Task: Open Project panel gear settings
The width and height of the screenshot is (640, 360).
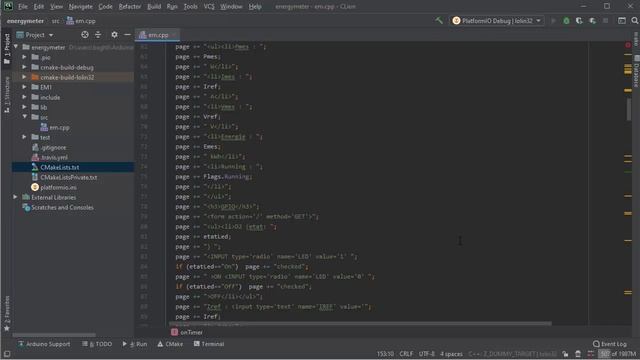Action: (114, 35)
